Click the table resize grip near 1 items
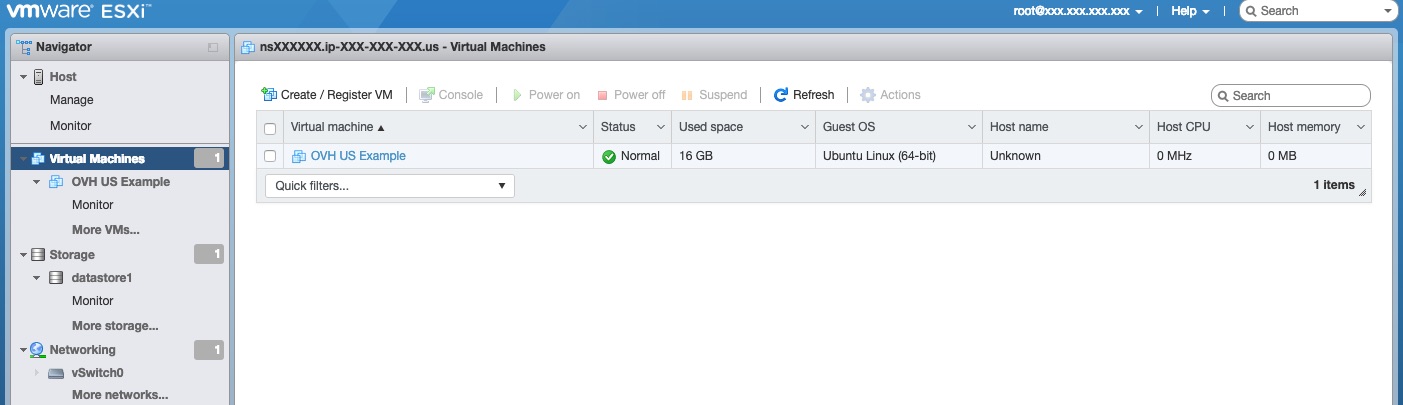 click(1362, 191)
